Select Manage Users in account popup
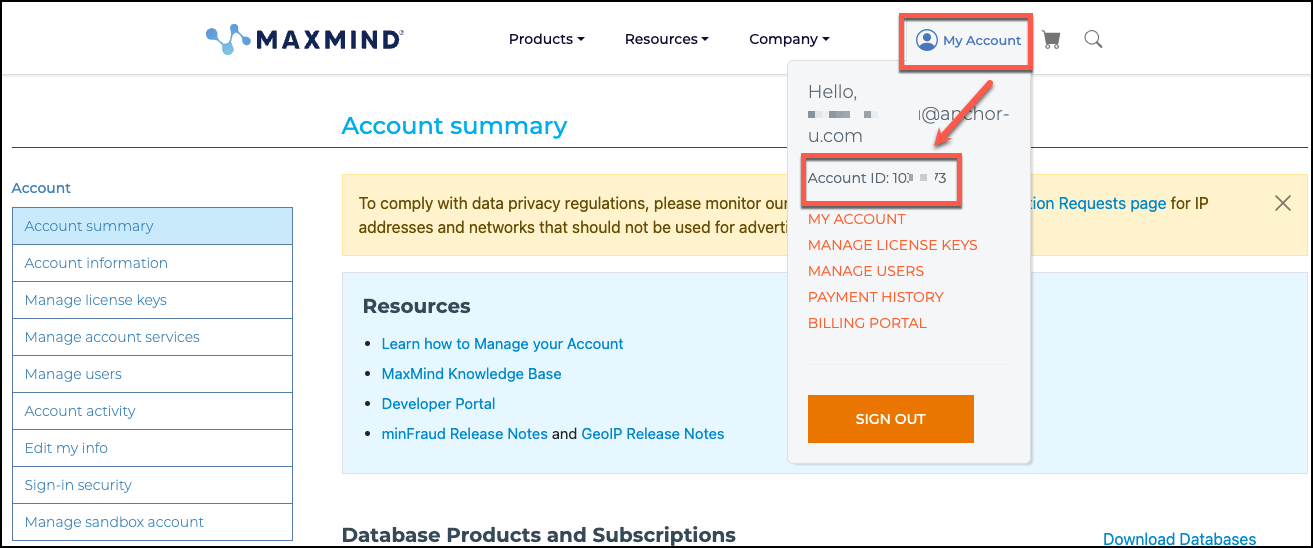This screenshot has height=548, width=1313. (865, 271)
